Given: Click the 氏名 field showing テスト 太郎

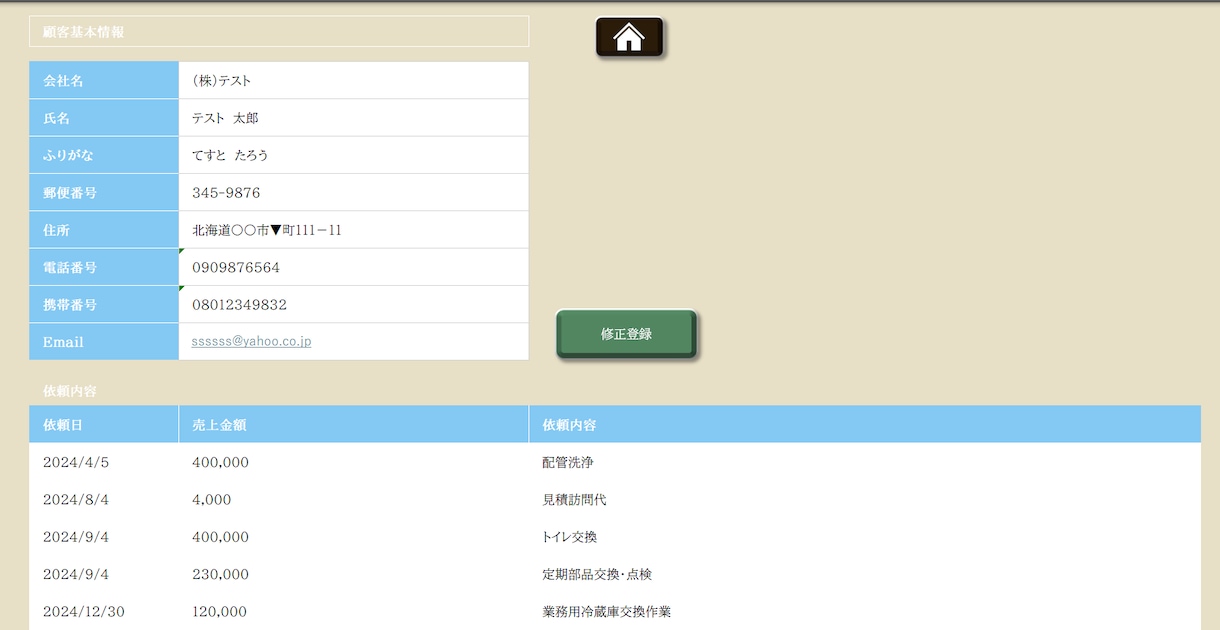Looking at the screenshot, I should click(x=353, y=118).
